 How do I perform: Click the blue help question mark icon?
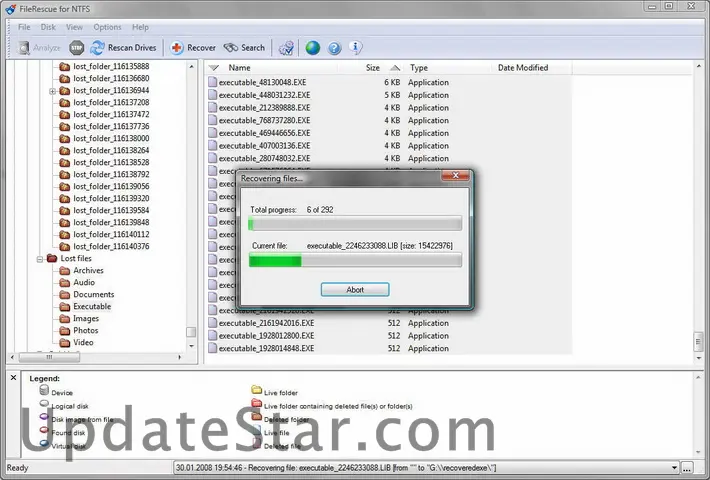[334, 48]
